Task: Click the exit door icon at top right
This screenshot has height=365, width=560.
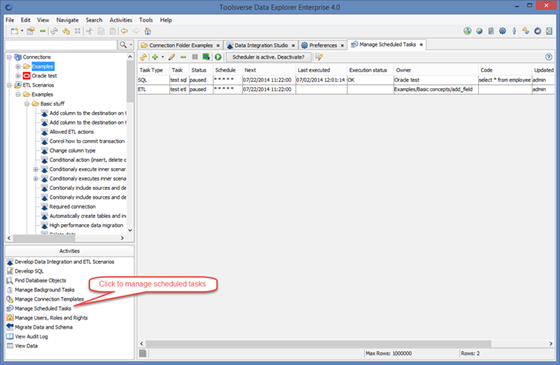Action: click(x=549, y=31)
